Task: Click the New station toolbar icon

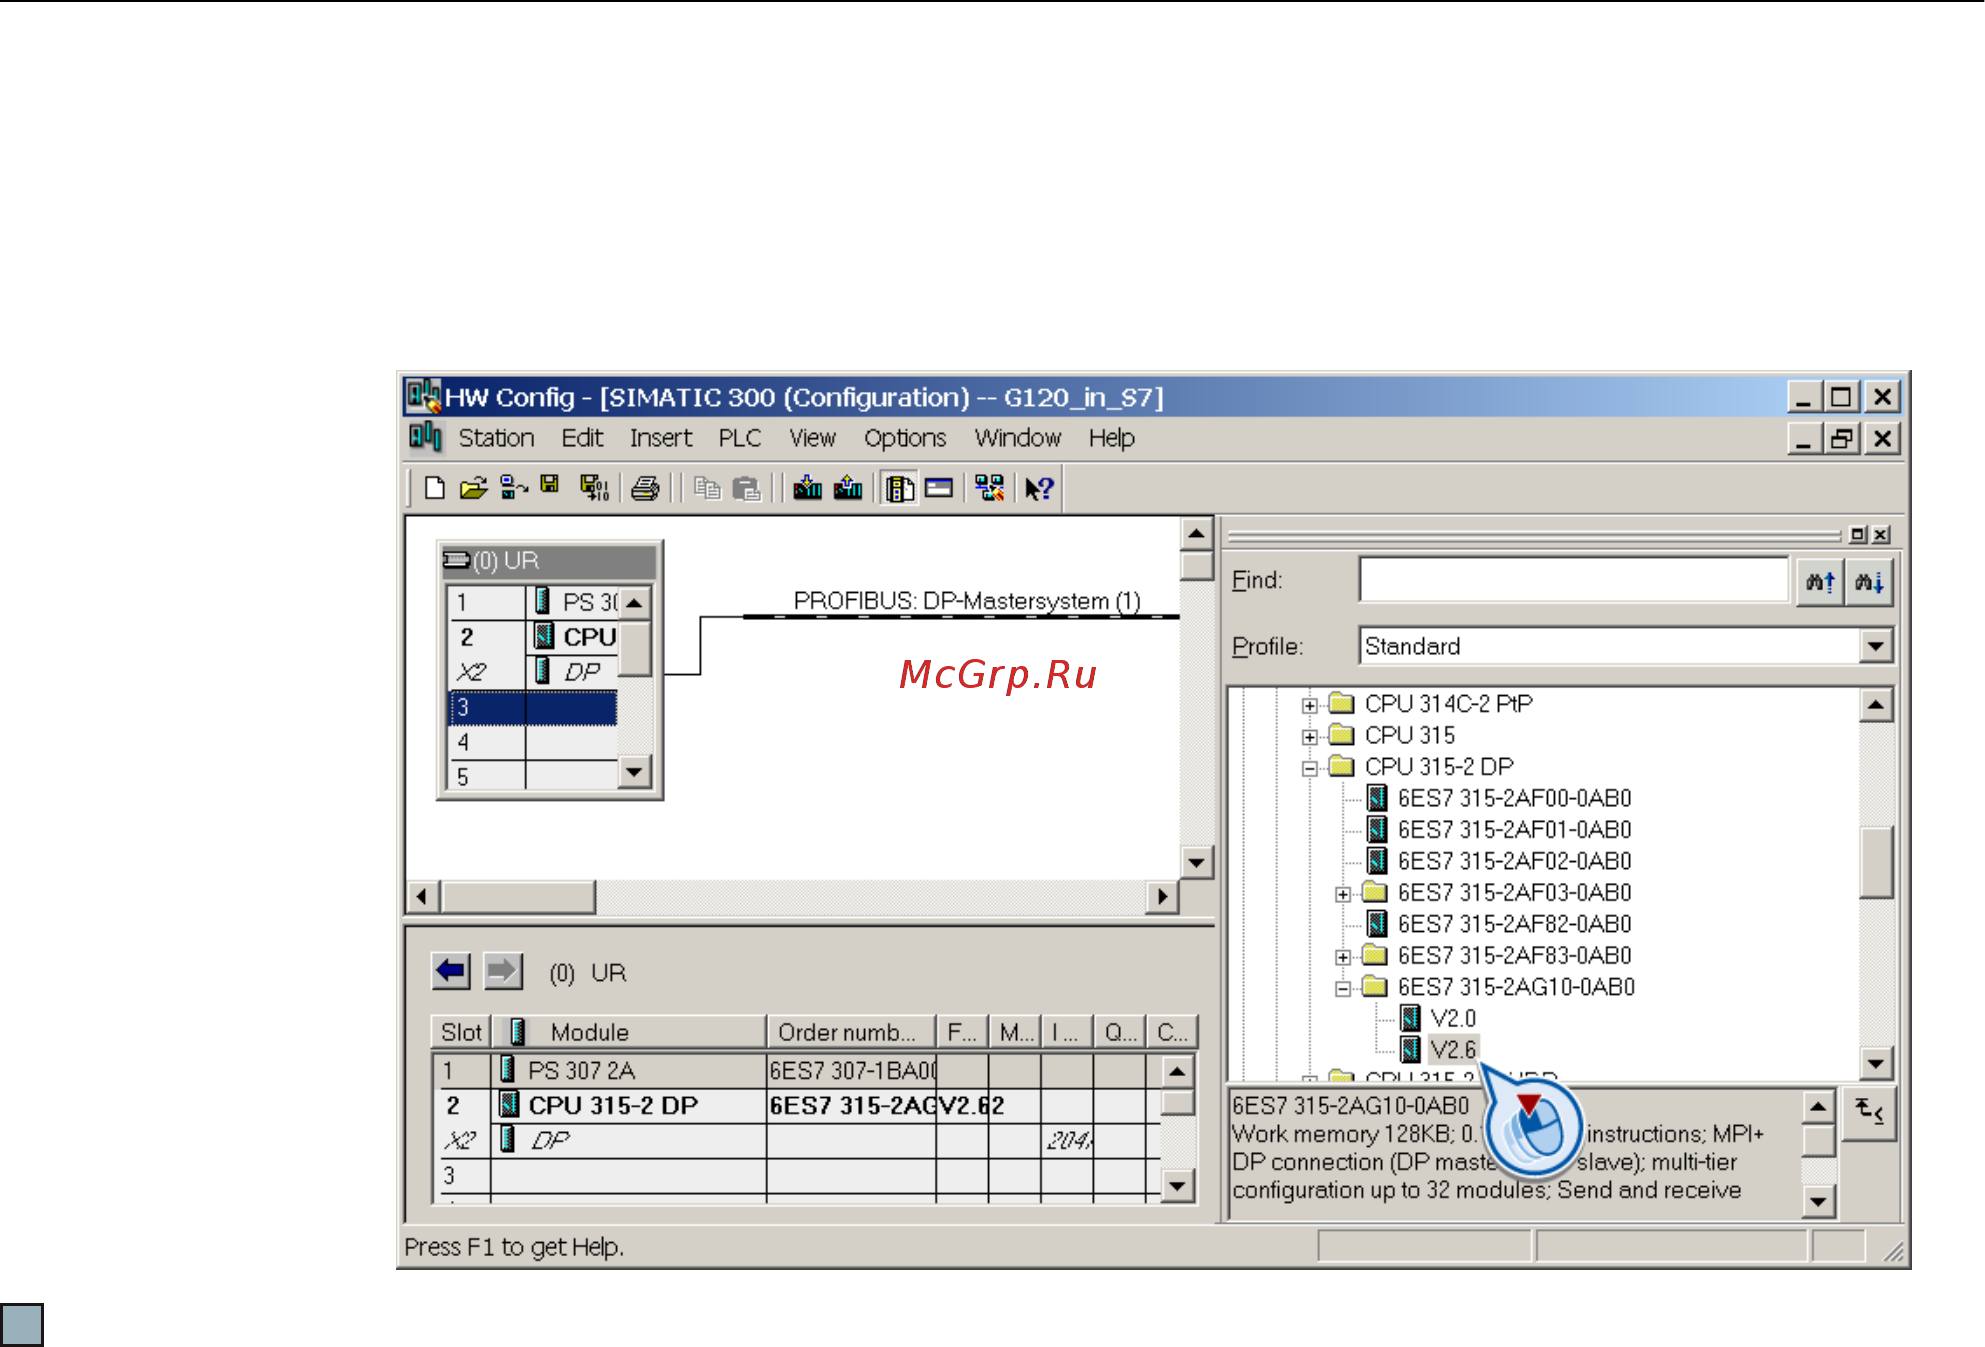Action: click(x=434, y=488)
